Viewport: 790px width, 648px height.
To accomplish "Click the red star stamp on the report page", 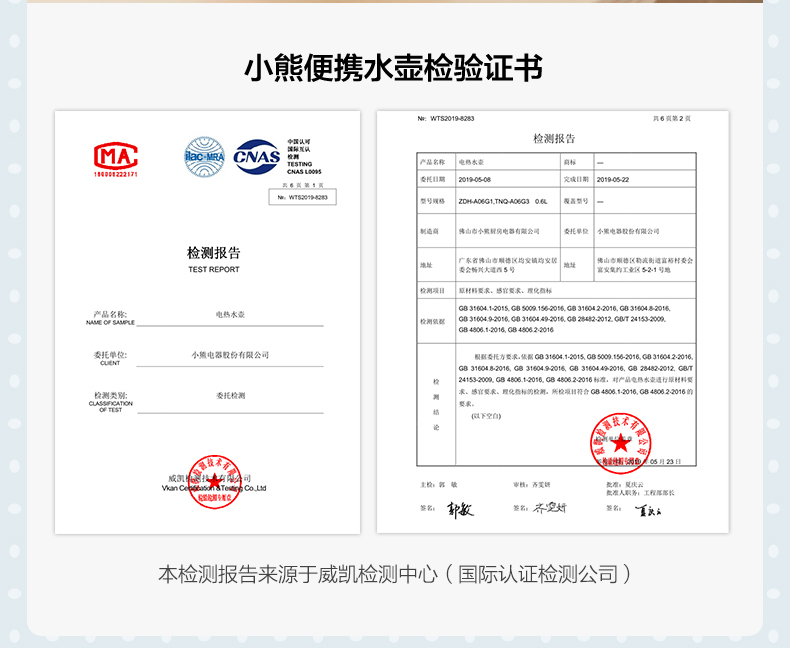I will [x=620, y=443].
